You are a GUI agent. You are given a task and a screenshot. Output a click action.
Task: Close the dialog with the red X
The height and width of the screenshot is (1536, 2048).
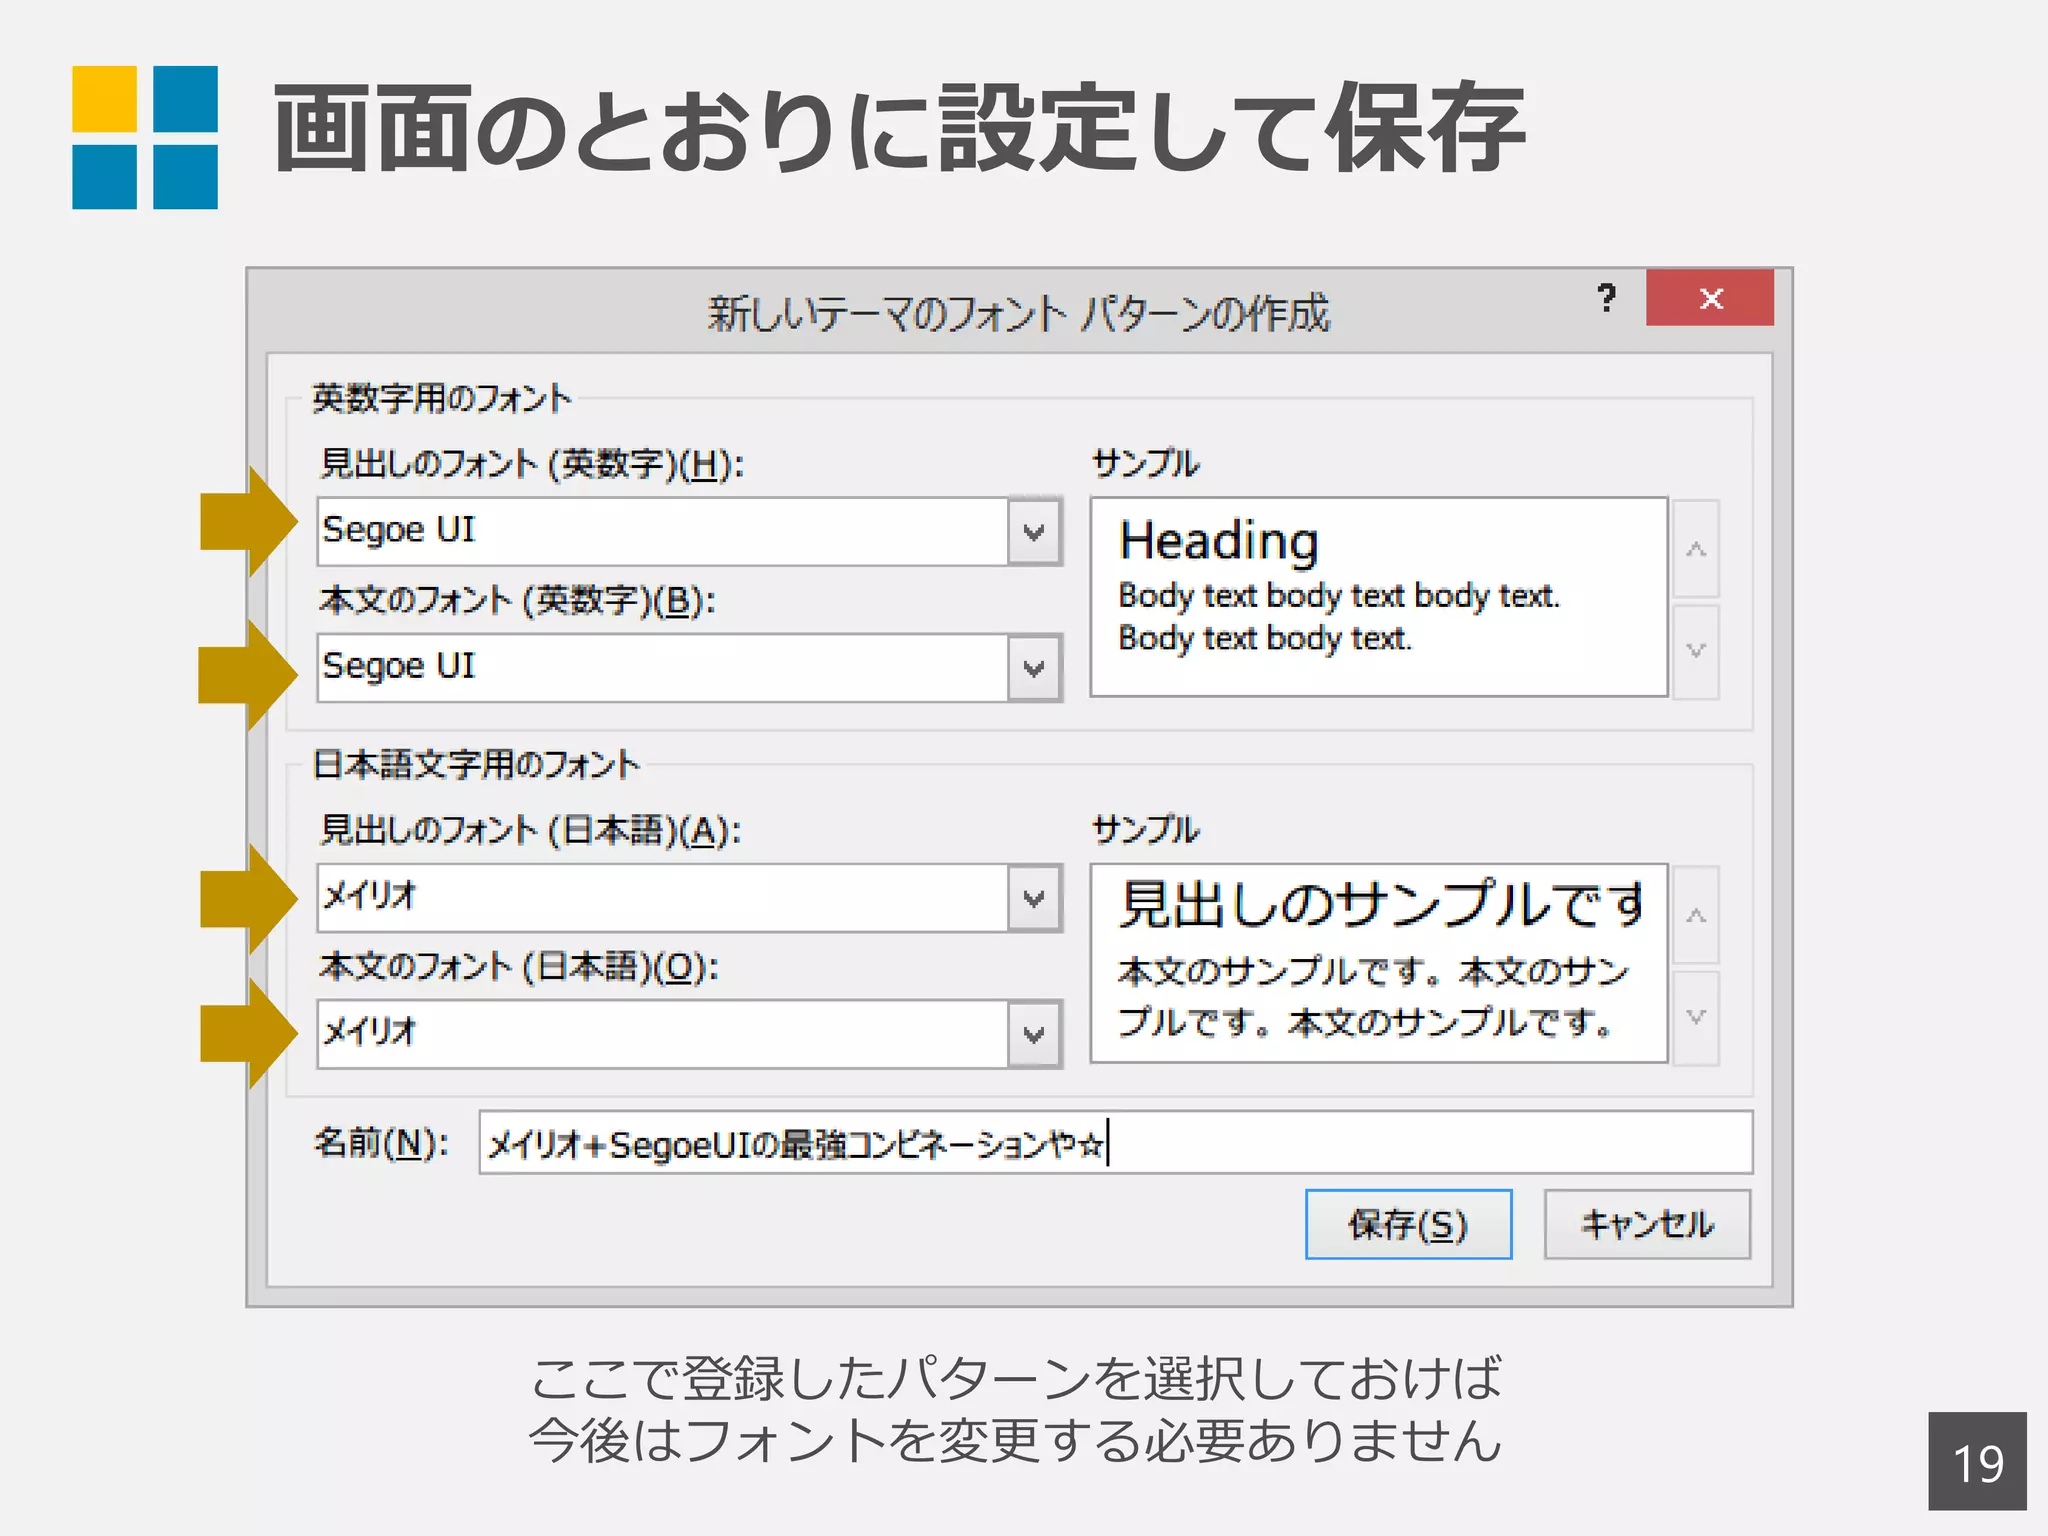[1710, 298]
